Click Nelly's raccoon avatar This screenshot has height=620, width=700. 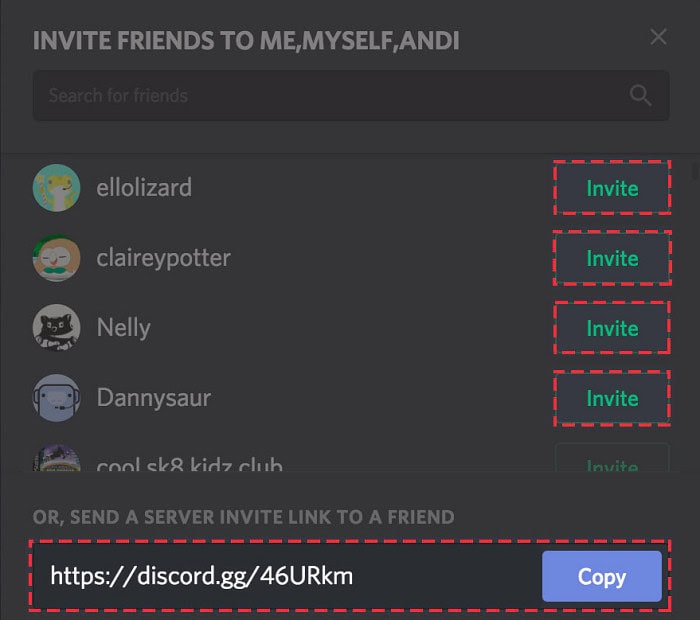pyautogui.click(x=57, y=328)
